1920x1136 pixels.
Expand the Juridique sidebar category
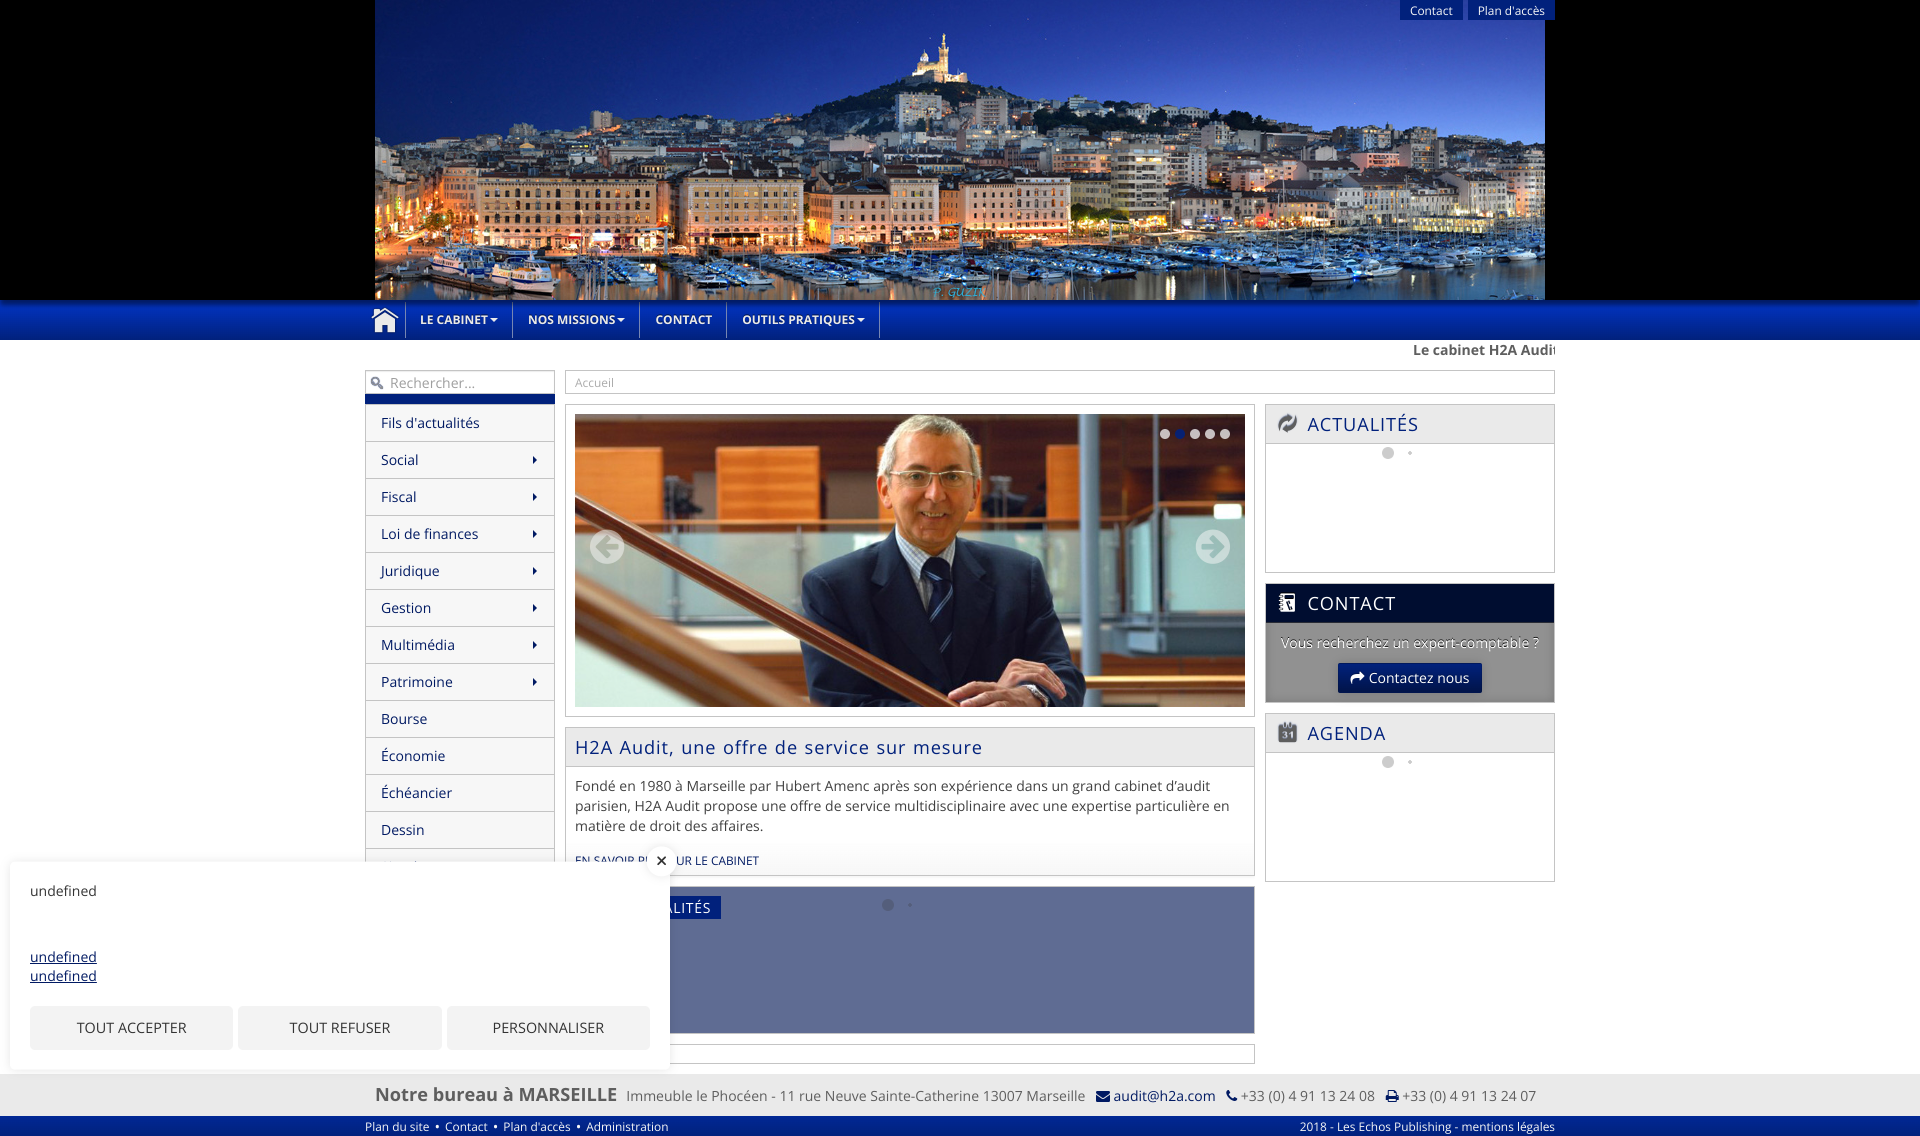[x=460, y=571]
